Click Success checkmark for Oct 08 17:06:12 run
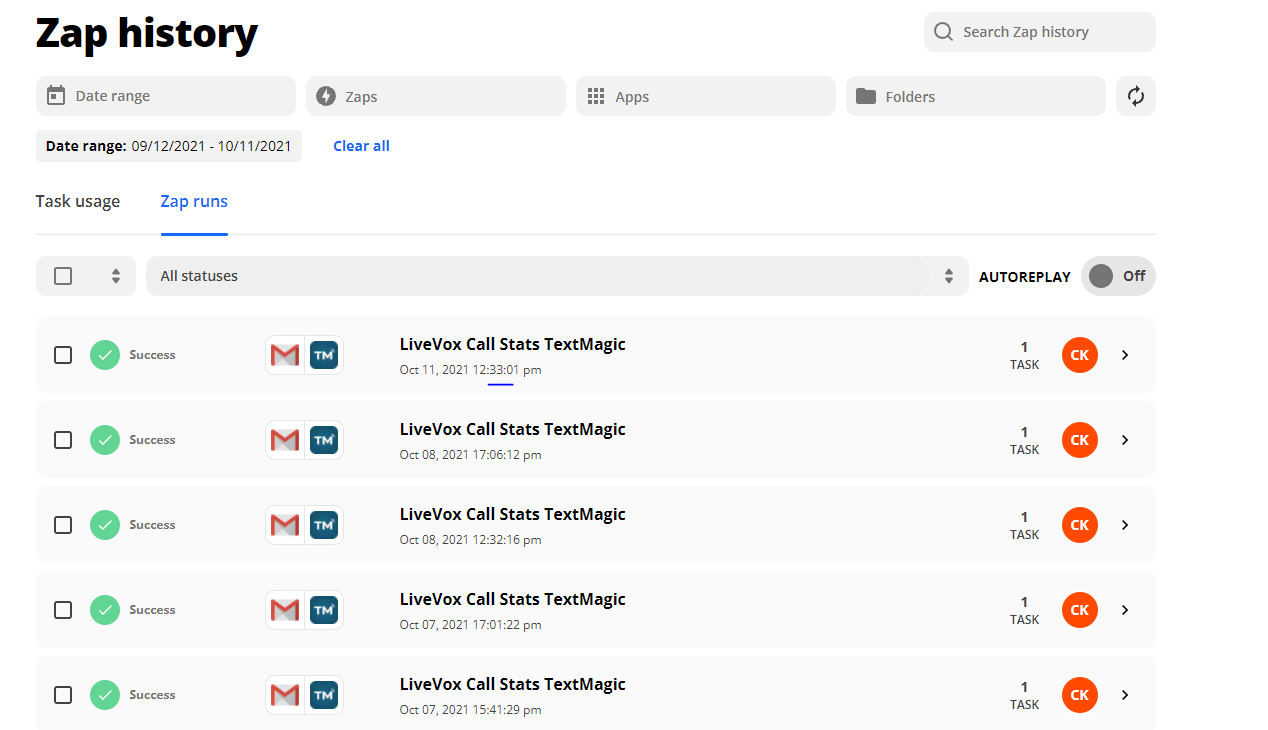Screen dimensions: 1268x730 (x=105, y=440)
